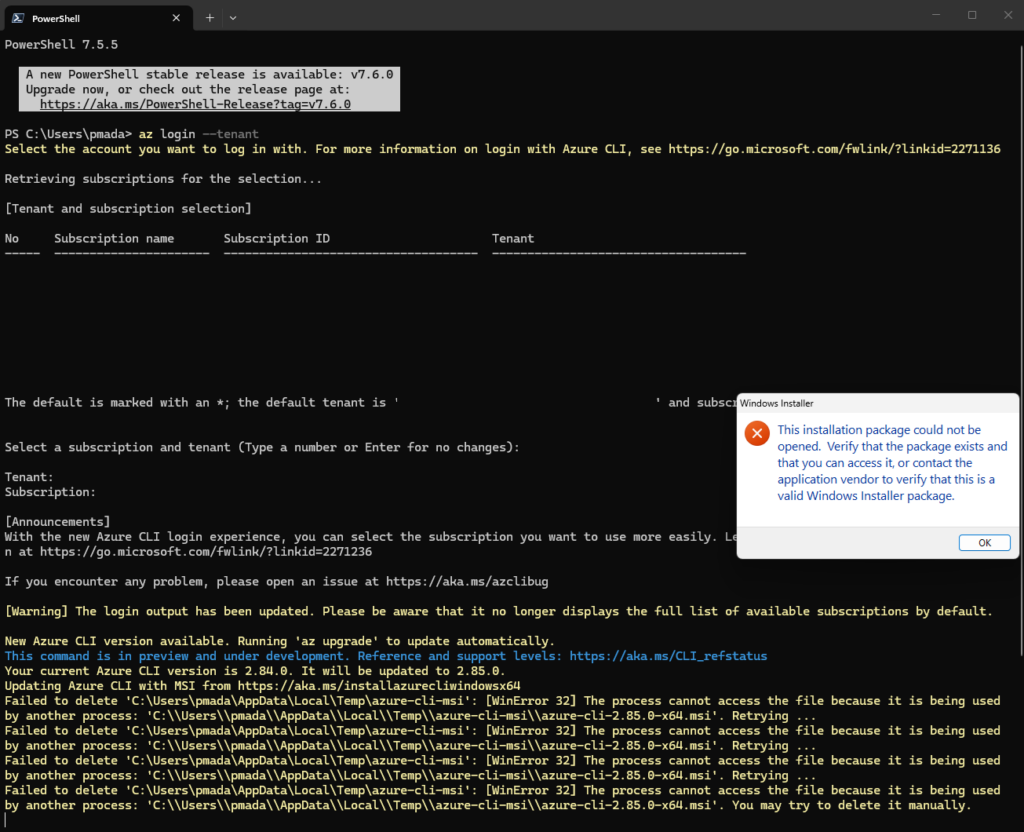1024x832 pixels.
Task: Click the installer error message text
Action: [x=878, y=463]
